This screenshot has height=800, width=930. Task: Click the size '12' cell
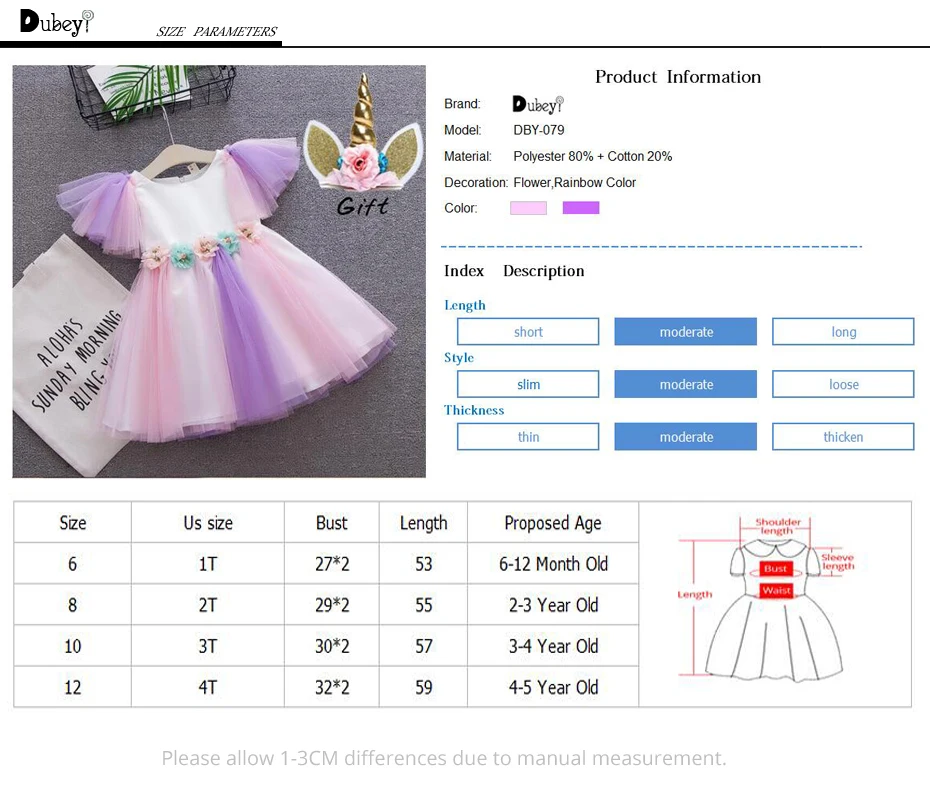[x=72, y=687]
